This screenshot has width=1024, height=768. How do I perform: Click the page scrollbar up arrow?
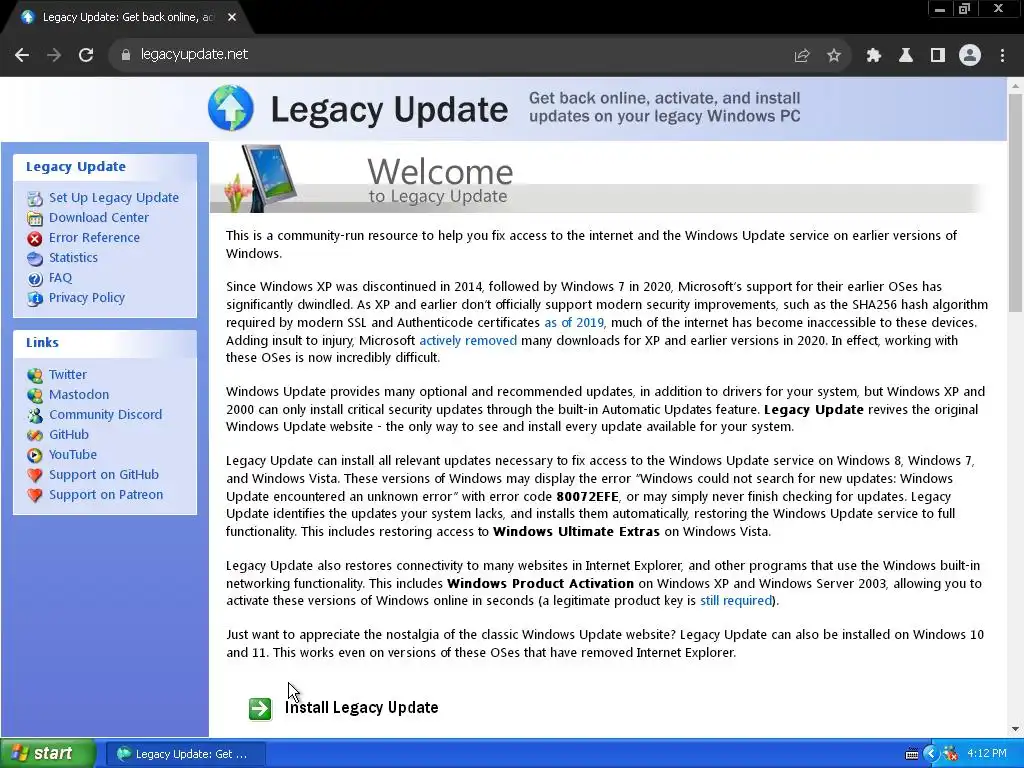tap(1015, 86)
